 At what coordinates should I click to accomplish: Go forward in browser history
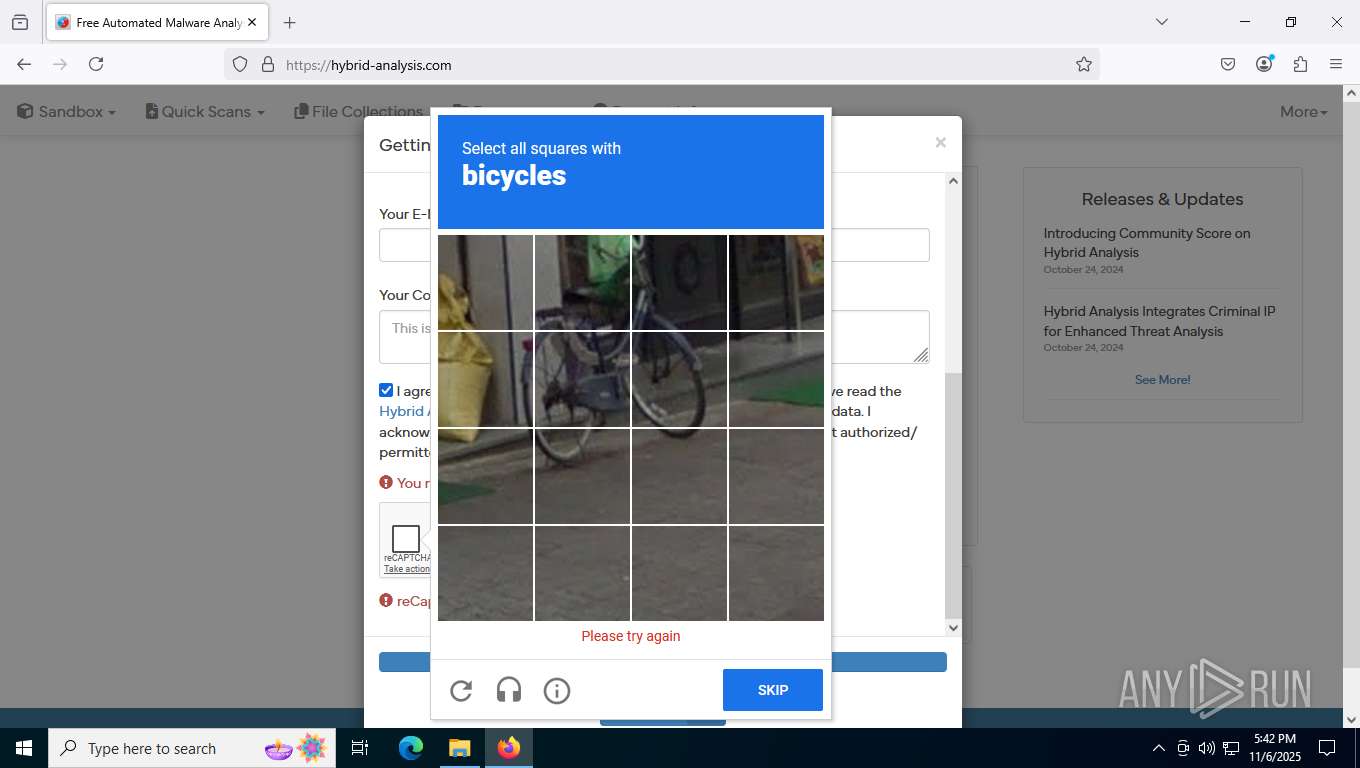pyautogui.click(x=60, y=64)
